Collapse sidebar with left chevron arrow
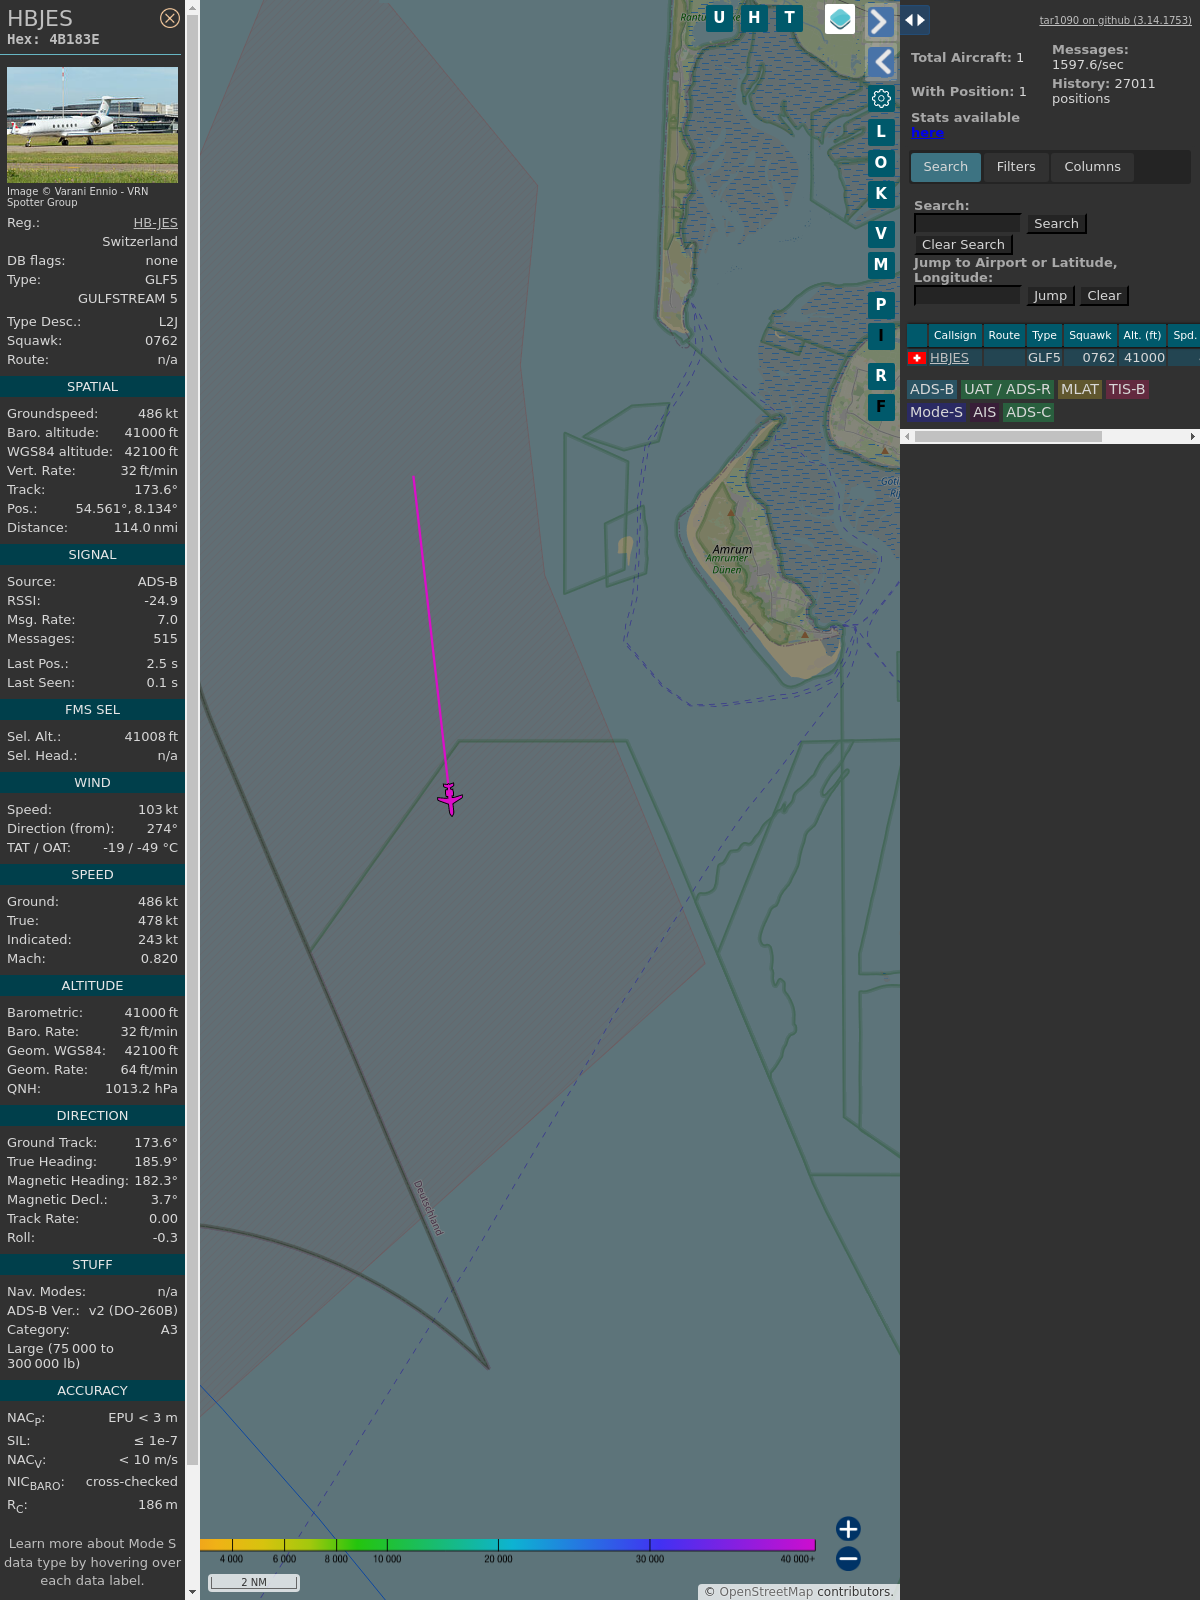This screenshot has height=1600, width=1200. tap(880, 62)
